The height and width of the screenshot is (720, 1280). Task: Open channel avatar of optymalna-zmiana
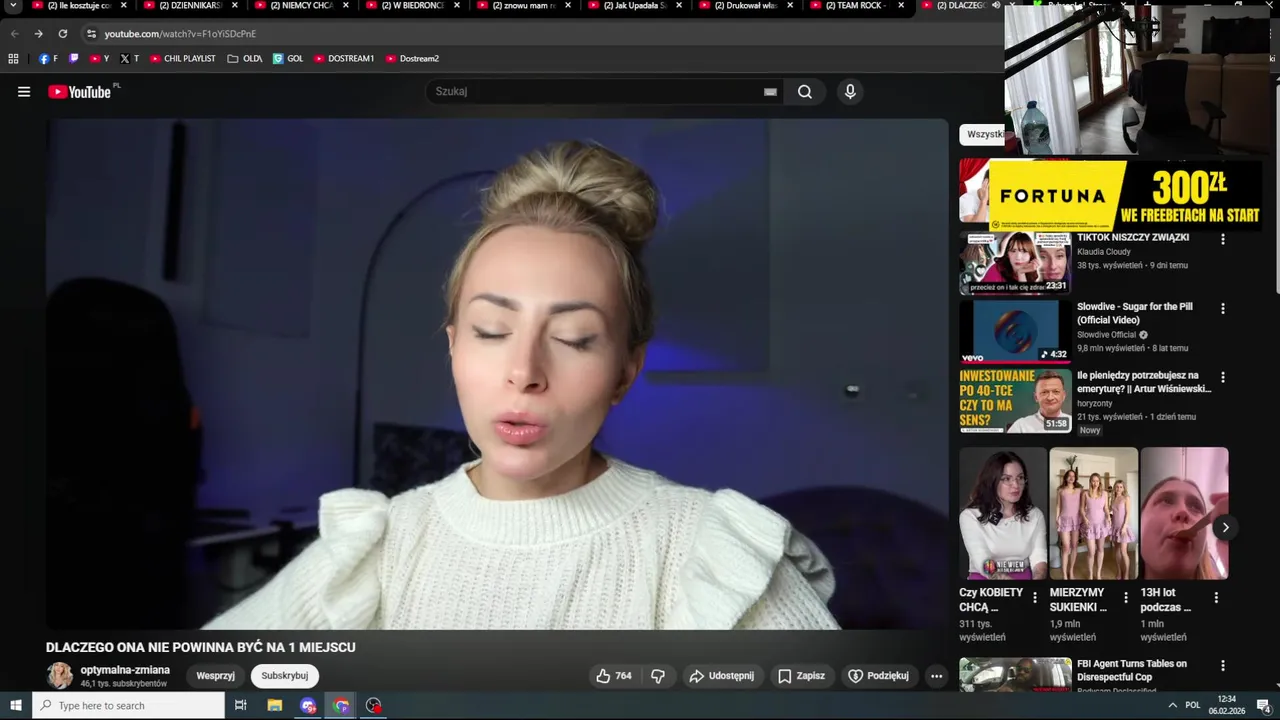coord(60,676)
